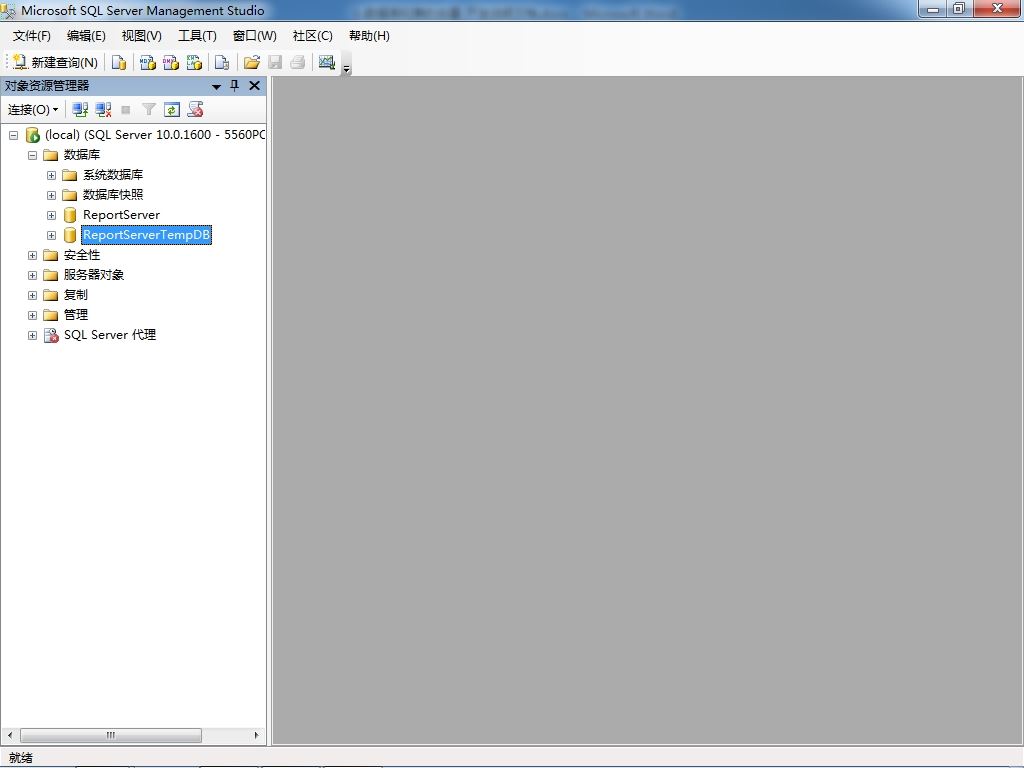Click the Analysis Services MDX query icon
Screen dimensions: 1024x768
click(x=148, y=62)
